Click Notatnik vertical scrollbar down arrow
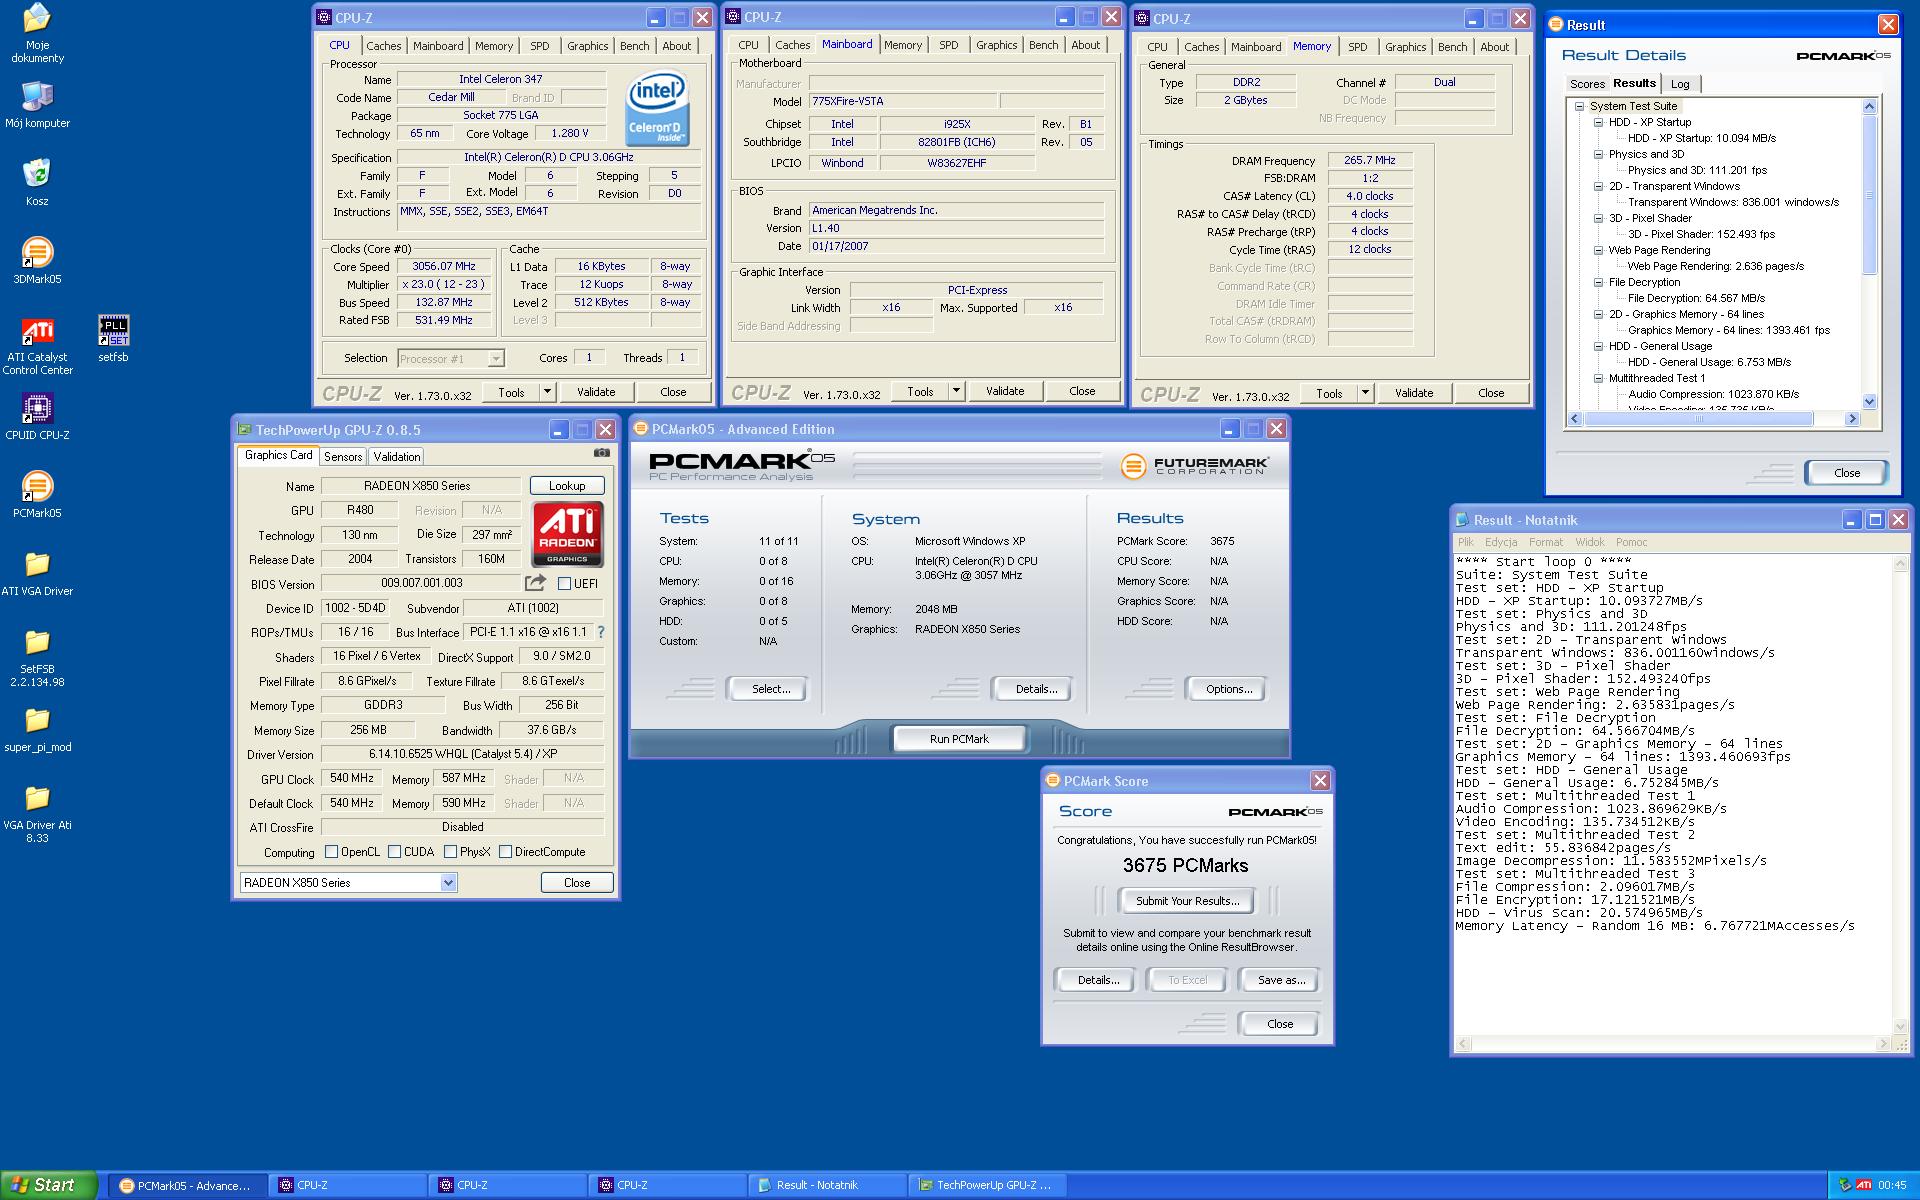This screenshot has width=1920, height=1200. pos(1902,1027)
